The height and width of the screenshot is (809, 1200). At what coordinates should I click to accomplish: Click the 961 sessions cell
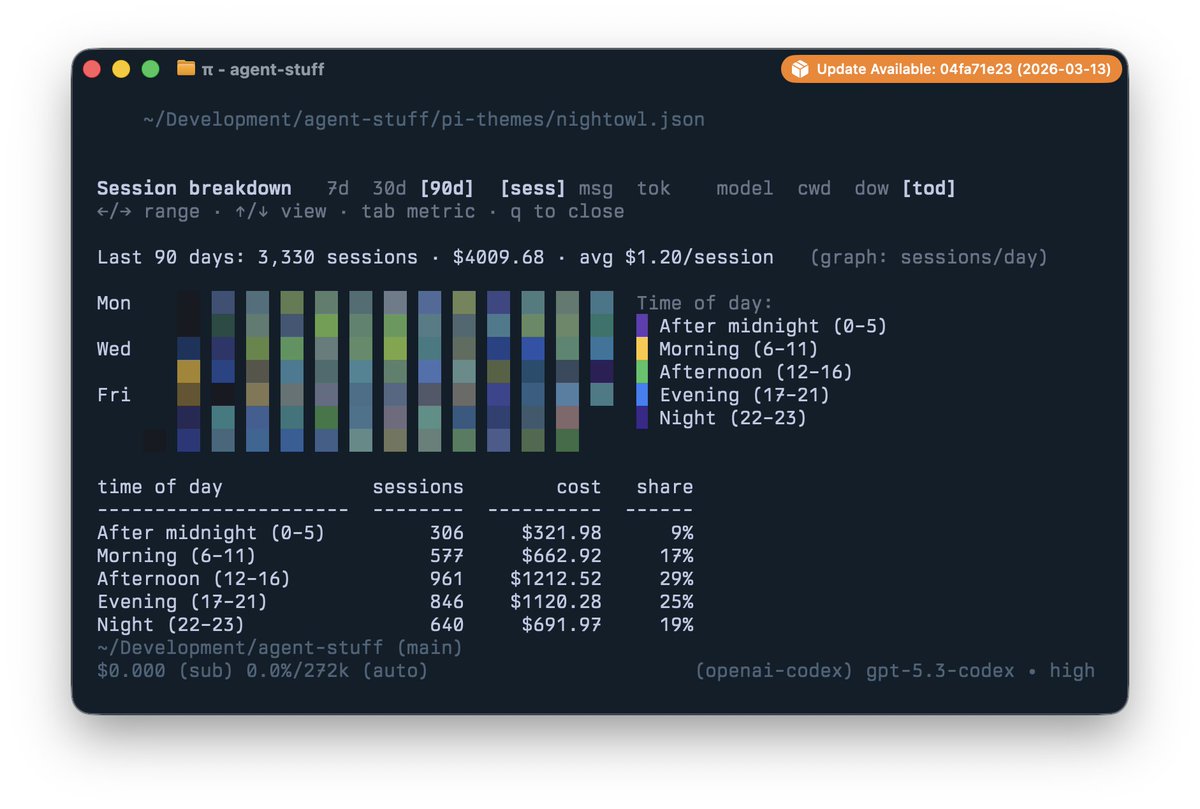[x=447, y=579]
